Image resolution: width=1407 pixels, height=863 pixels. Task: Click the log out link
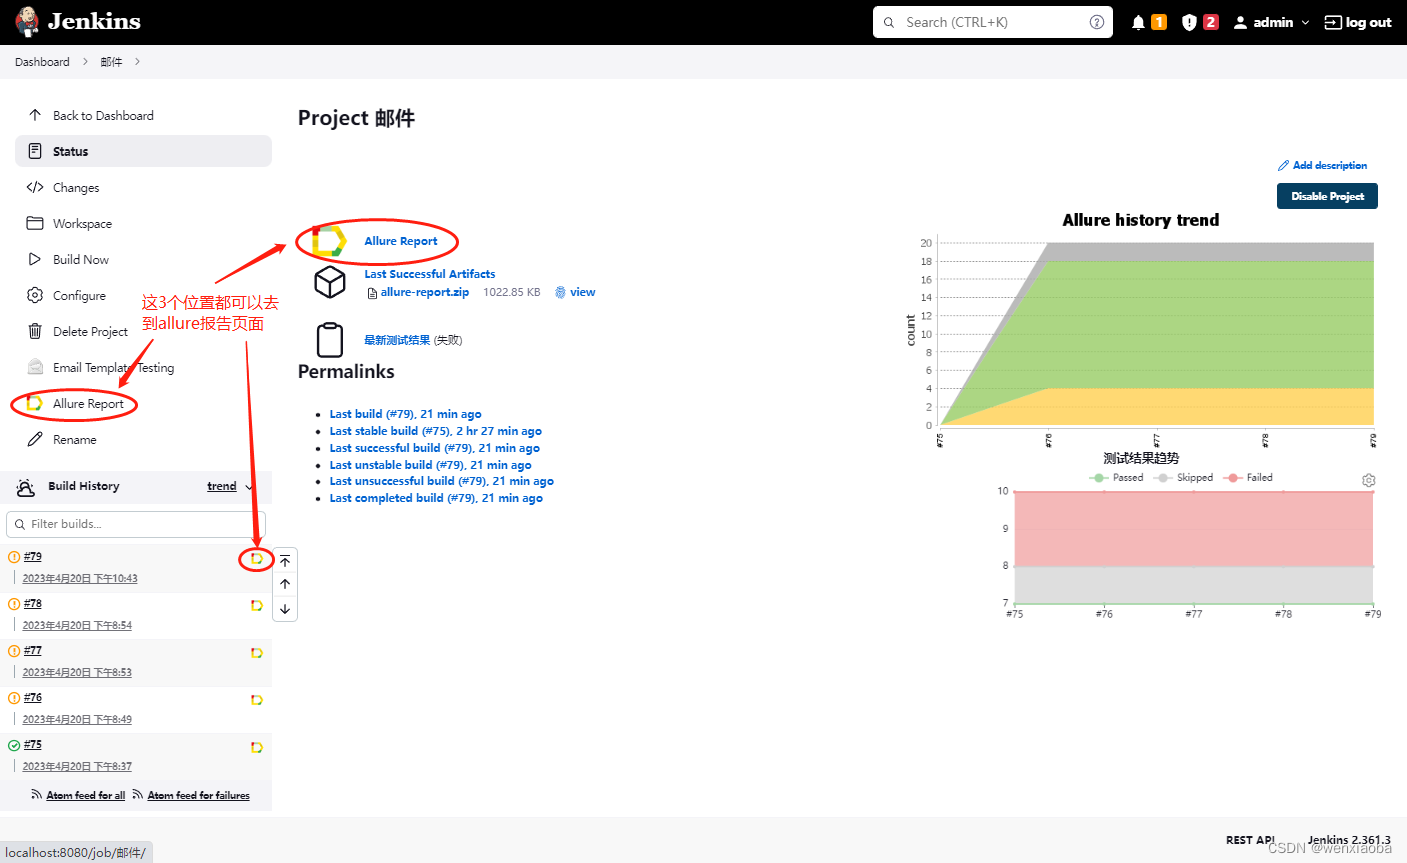click(x=1358, y=22)
